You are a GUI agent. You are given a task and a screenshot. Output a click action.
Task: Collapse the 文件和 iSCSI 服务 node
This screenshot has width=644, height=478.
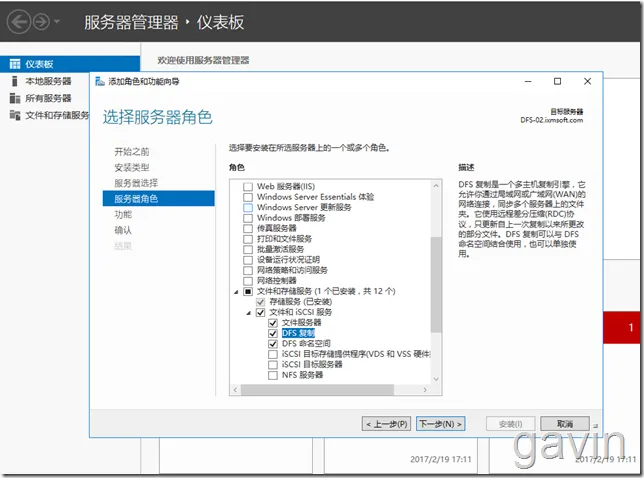(x=248, y=313)
